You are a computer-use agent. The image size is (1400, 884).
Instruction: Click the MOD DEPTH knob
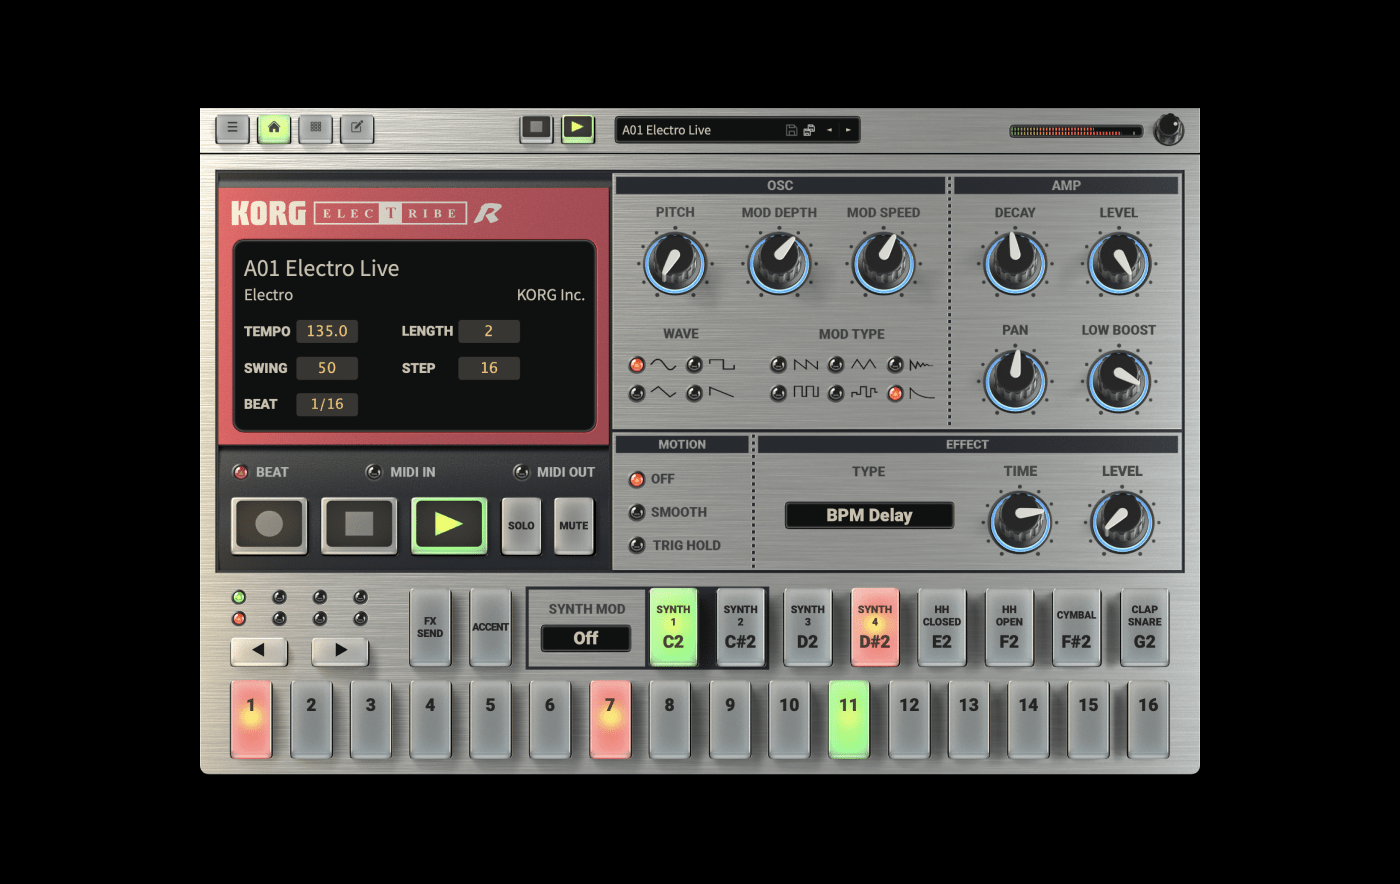click(x=779, y=264)
